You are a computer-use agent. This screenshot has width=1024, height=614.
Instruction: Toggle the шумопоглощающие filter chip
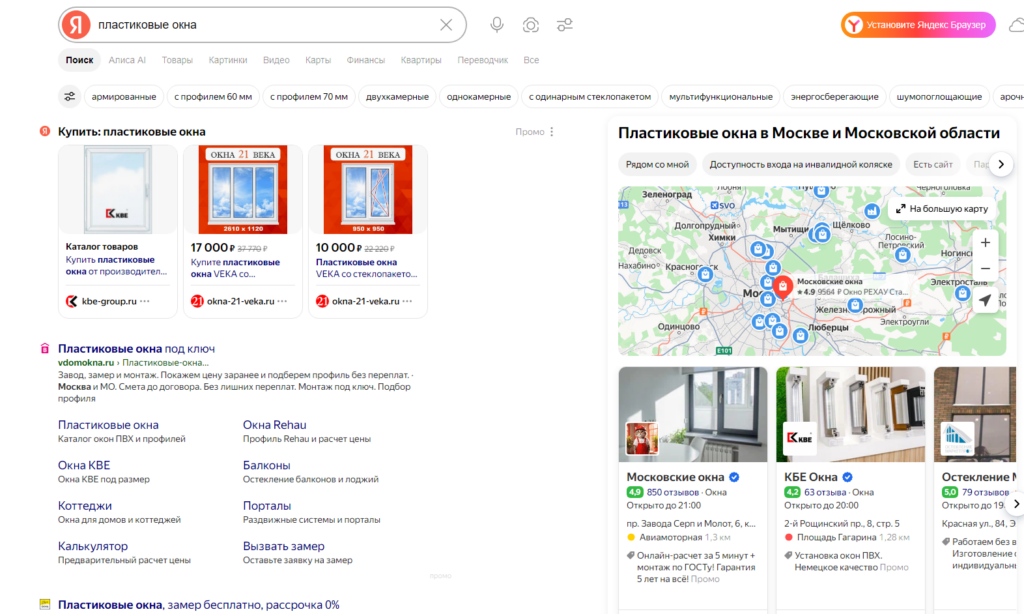click(939, 97)
